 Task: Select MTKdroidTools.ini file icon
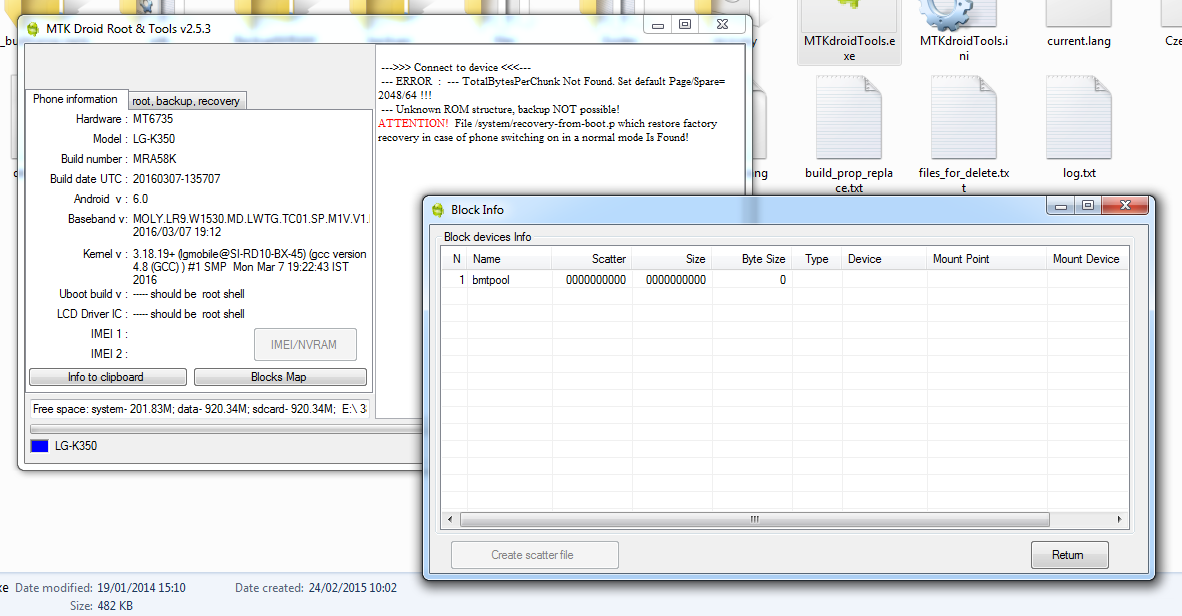coord(963,32)
